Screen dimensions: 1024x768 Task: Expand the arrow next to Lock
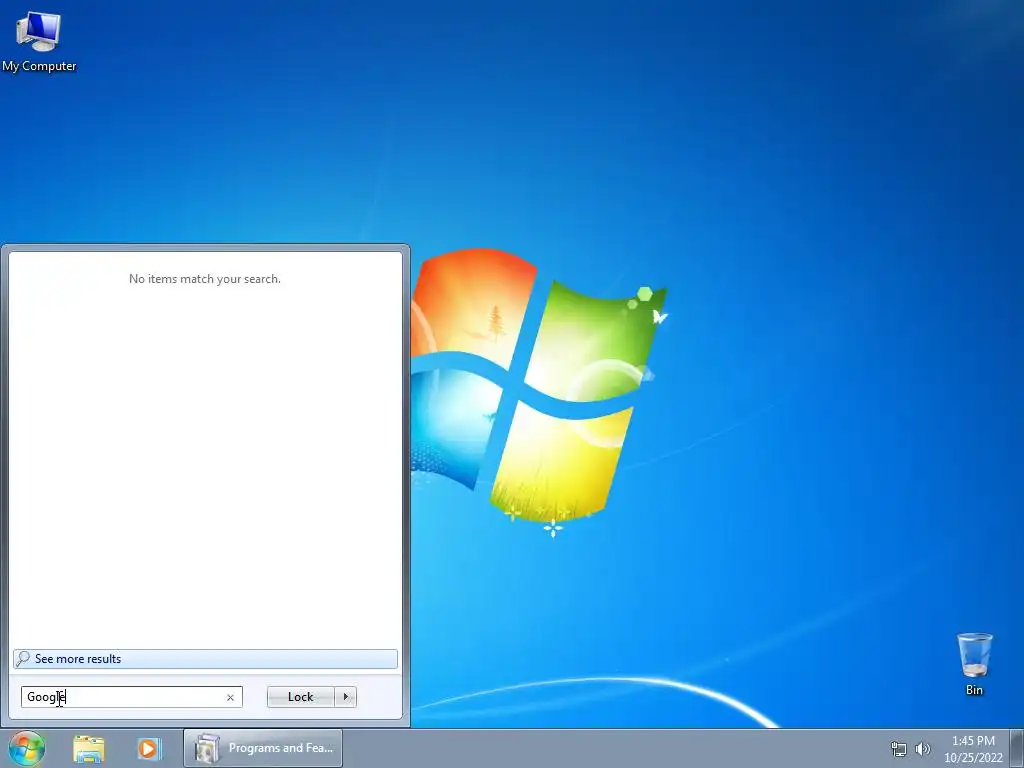[x=345, y=697]
